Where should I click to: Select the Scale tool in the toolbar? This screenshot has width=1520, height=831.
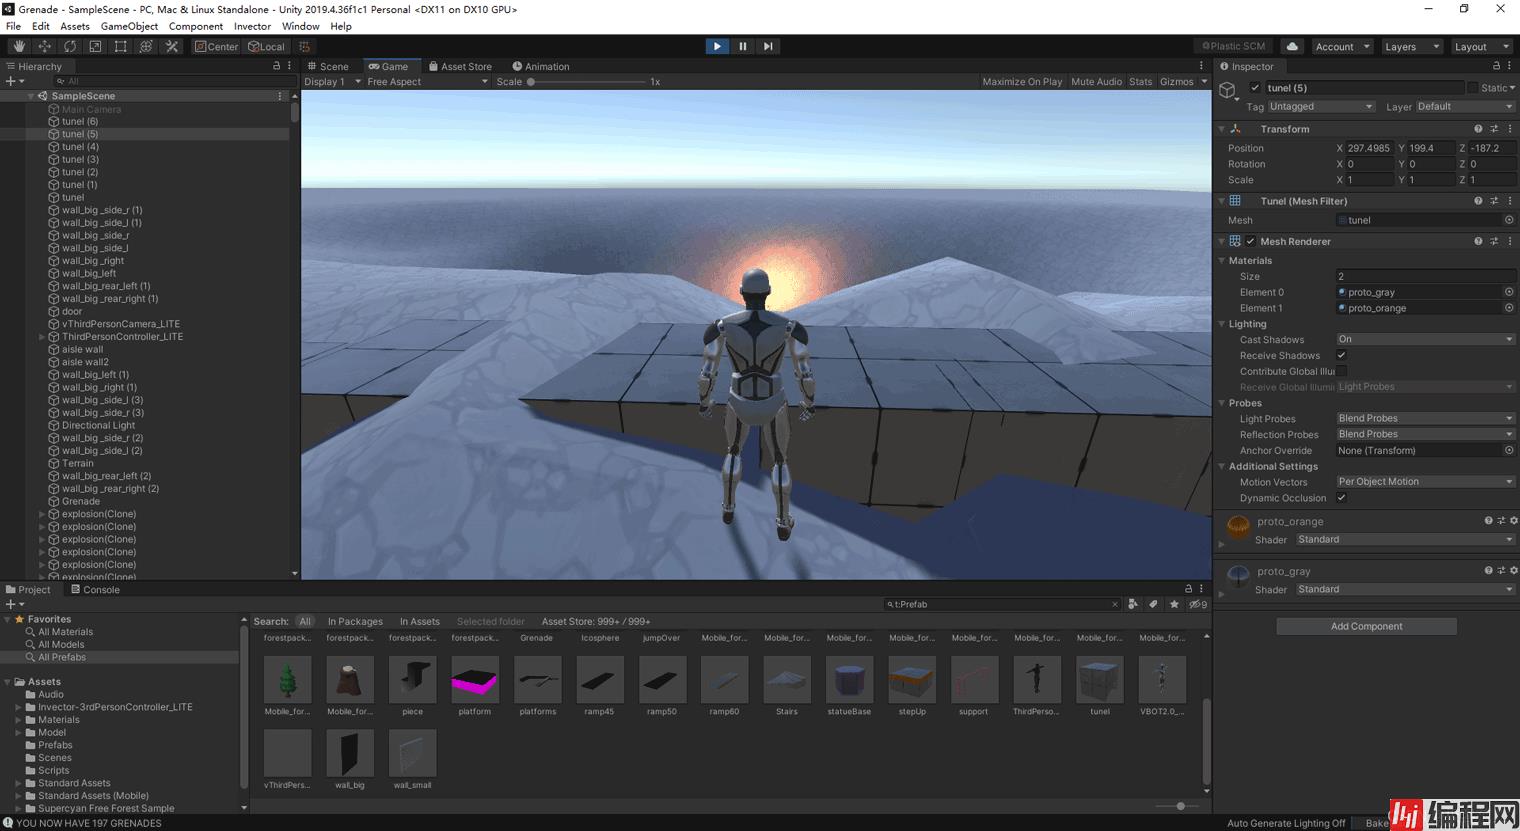(95, 46)
